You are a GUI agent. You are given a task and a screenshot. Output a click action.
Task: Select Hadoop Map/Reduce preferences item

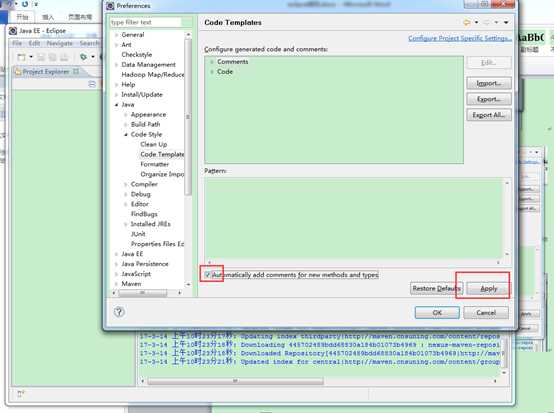click(153, 75)
